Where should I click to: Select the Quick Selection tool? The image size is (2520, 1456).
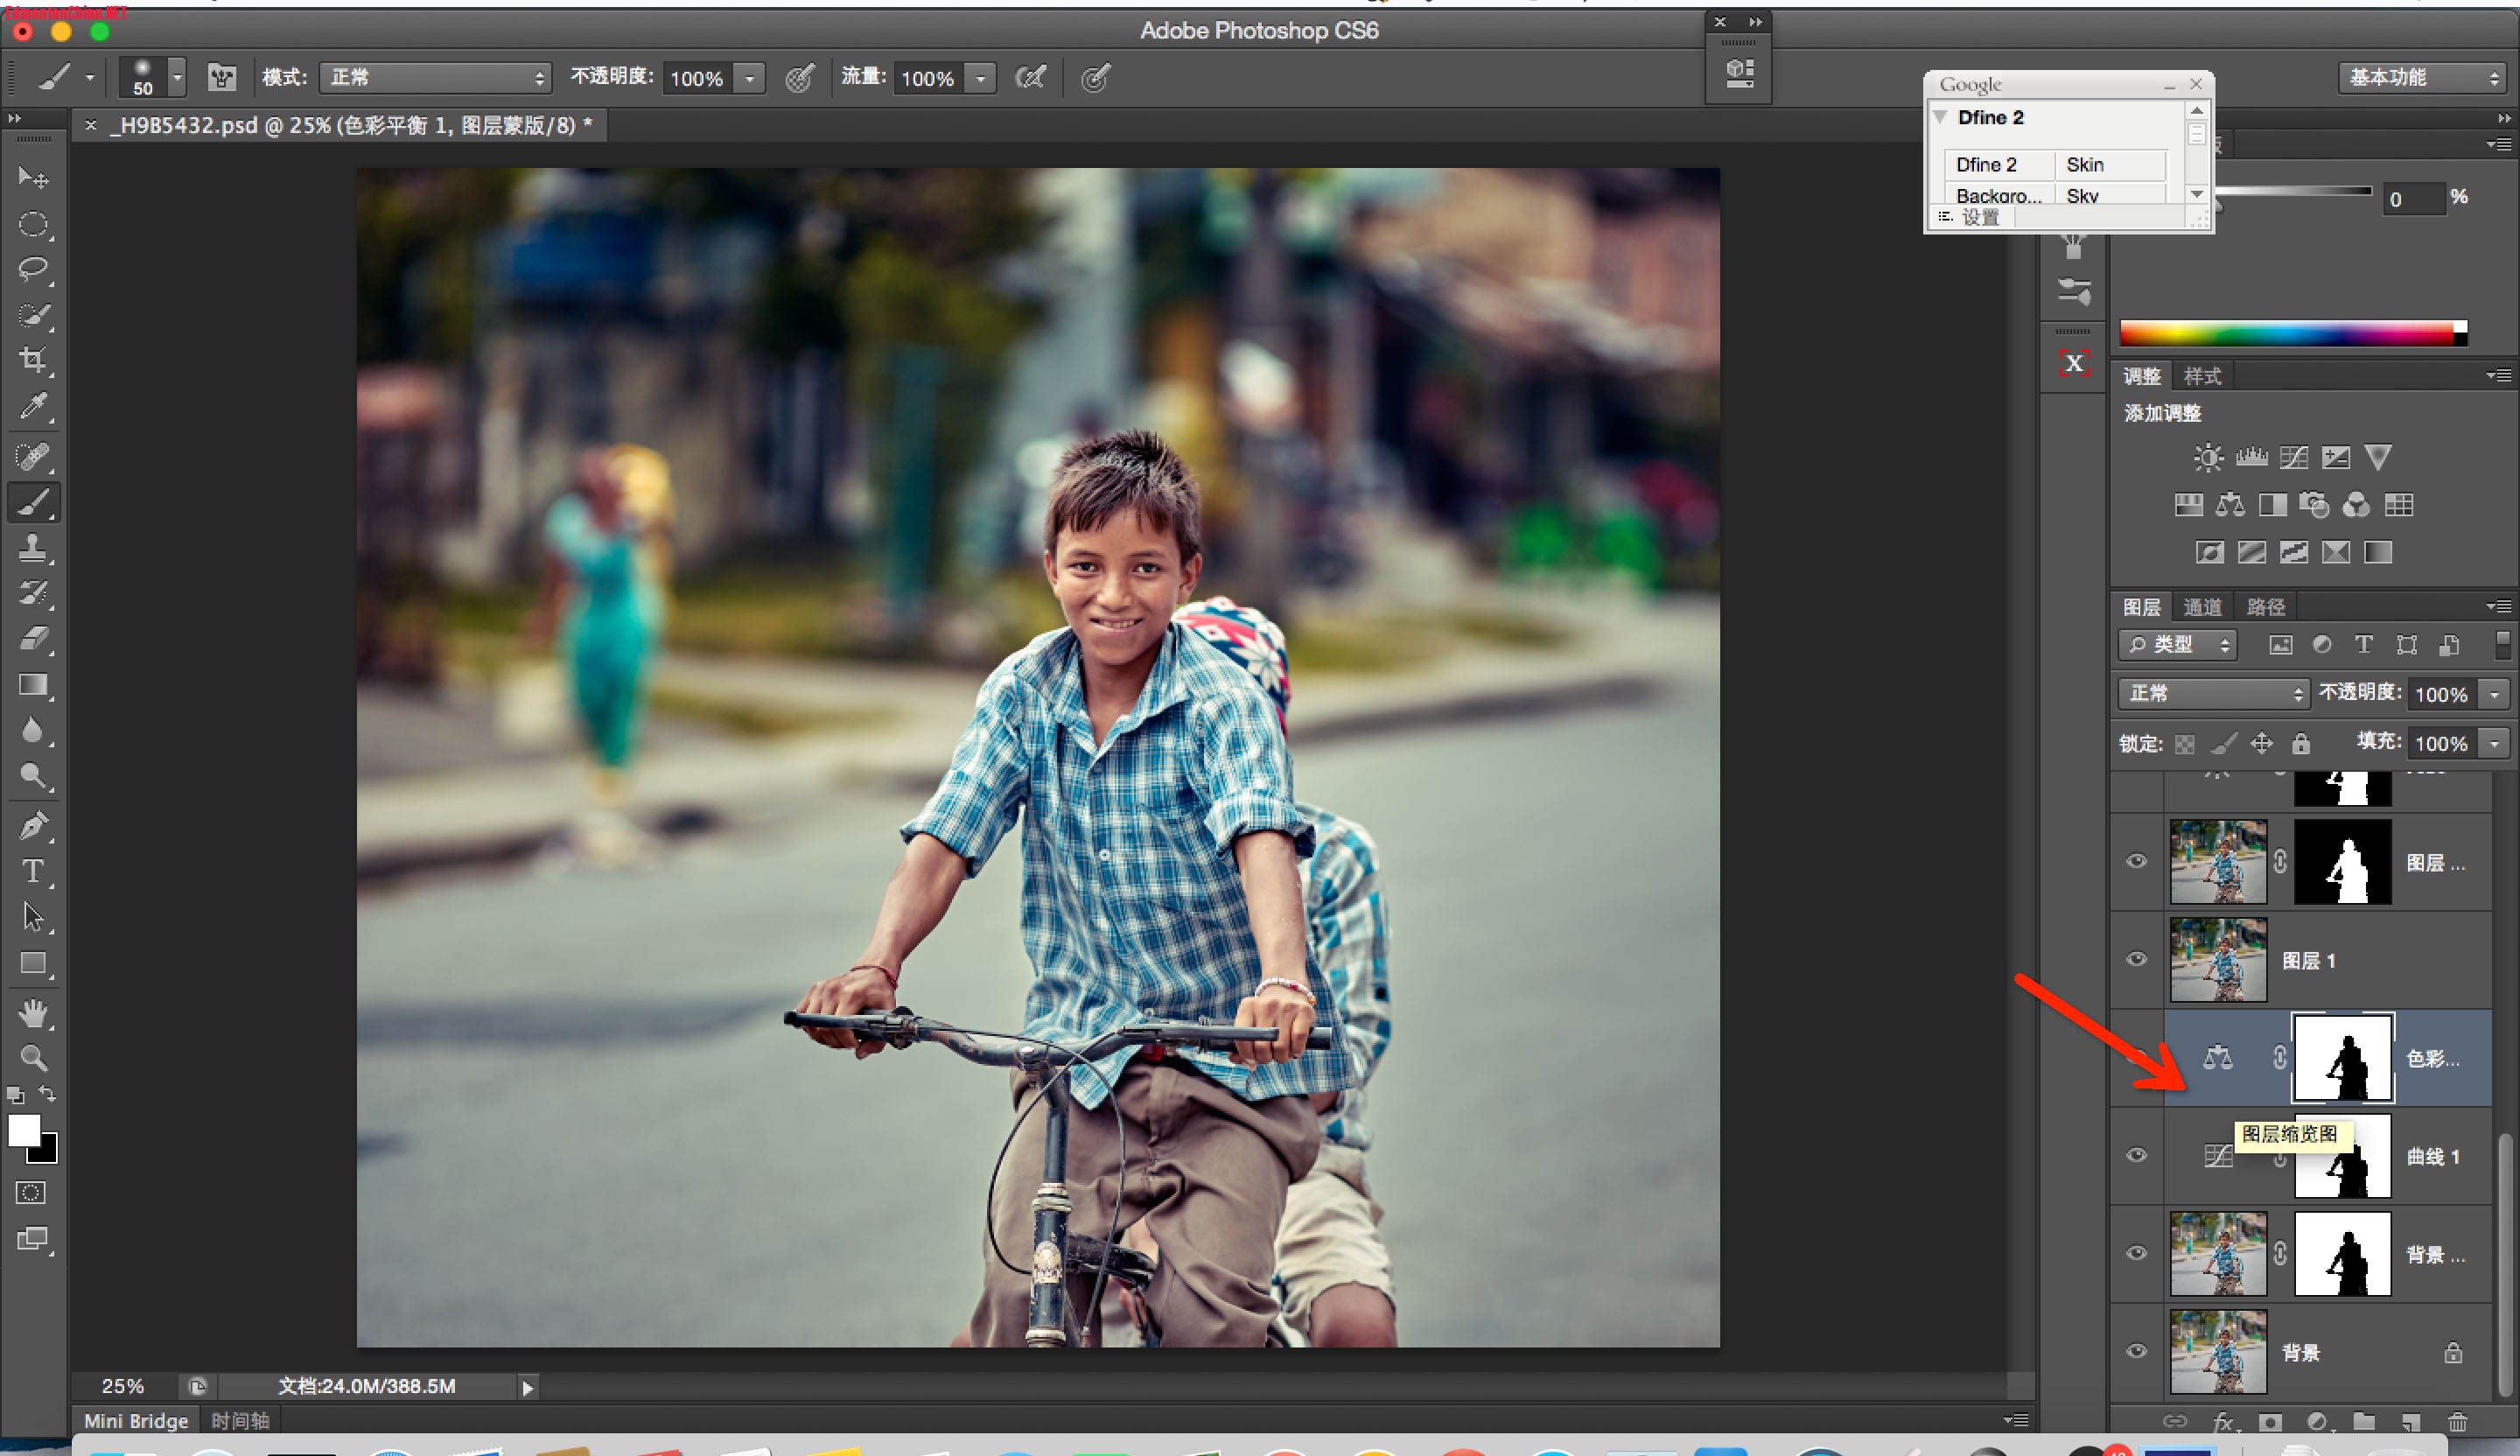[33, 315]
